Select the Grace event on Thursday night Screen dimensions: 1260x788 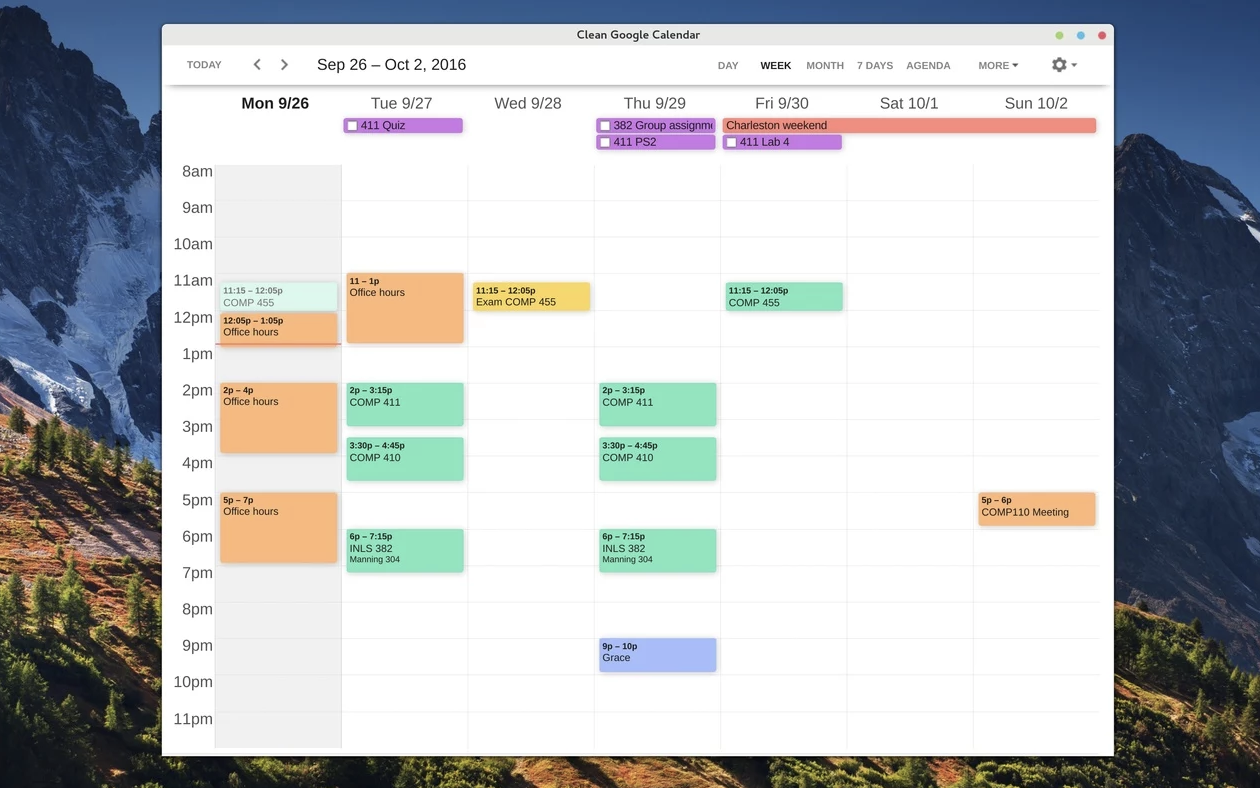point(657,654)
